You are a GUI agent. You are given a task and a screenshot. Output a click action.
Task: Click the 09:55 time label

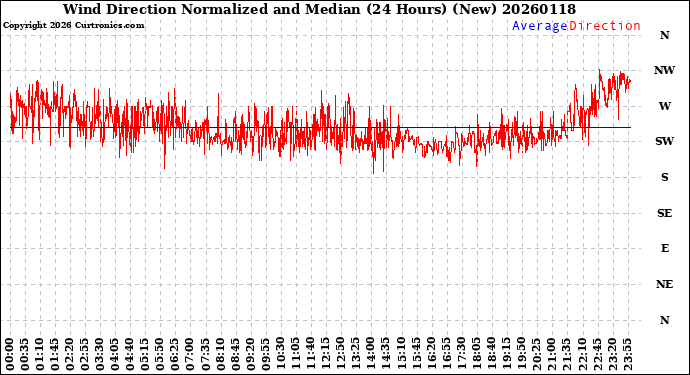(265, 355)
